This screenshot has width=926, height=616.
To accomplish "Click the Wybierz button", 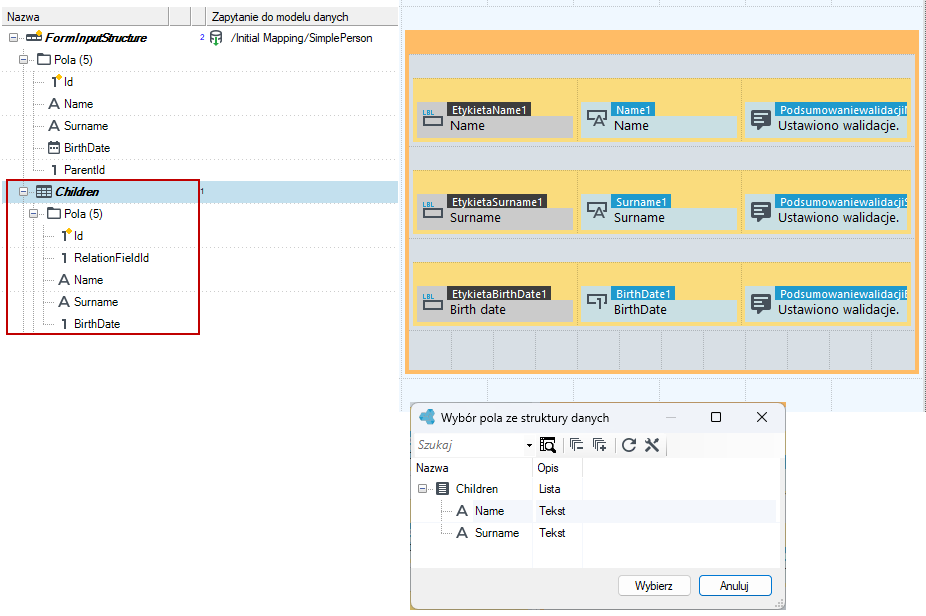I will pyautogui.click(x=654, y=585).
